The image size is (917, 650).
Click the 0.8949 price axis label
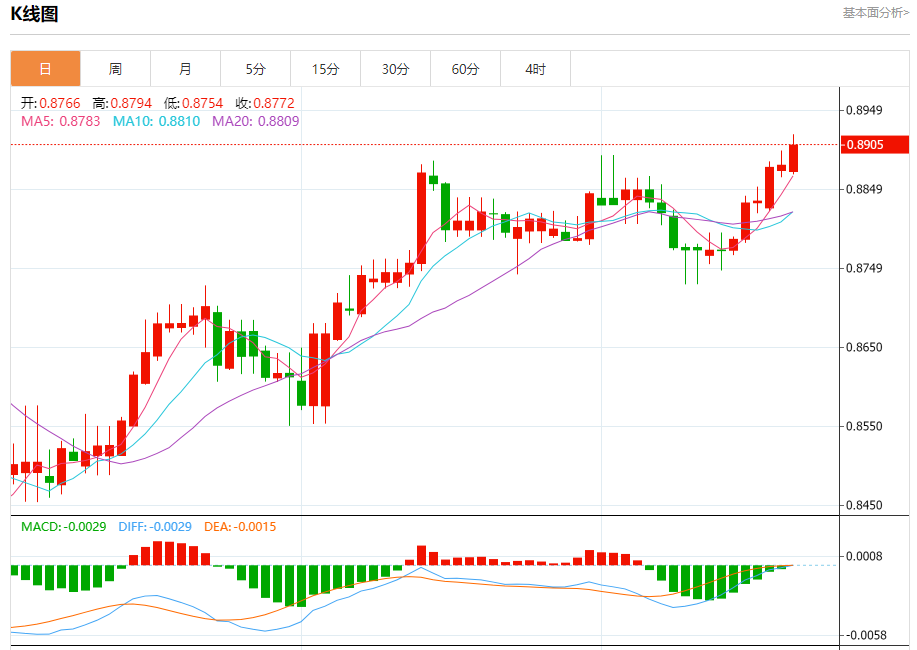pyautogui.click(x=864, y=110)
